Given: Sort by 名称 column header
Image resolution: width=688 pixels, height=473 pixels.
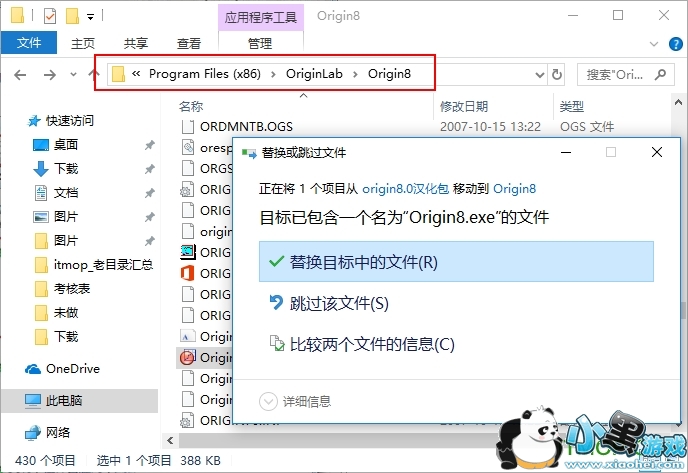Looking at the screenshot, I should click(x=191, y=107).
